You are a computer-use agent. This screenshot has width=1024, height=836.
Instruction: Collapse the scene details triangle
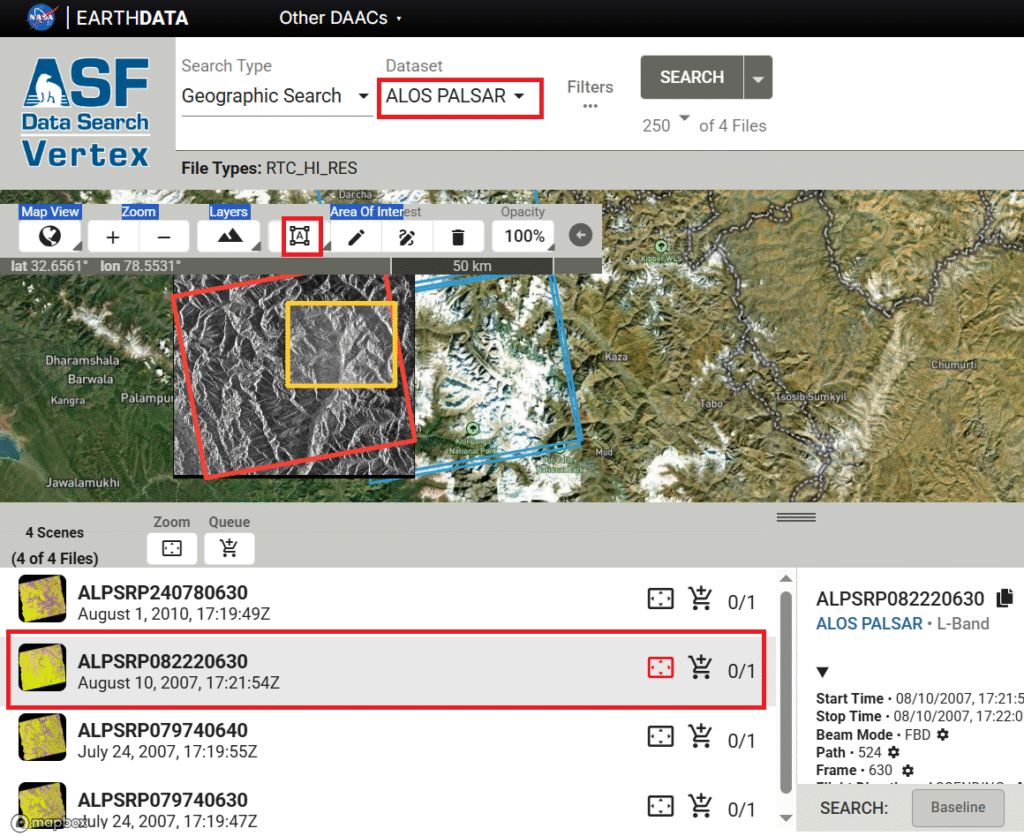[x=823, y=671]
